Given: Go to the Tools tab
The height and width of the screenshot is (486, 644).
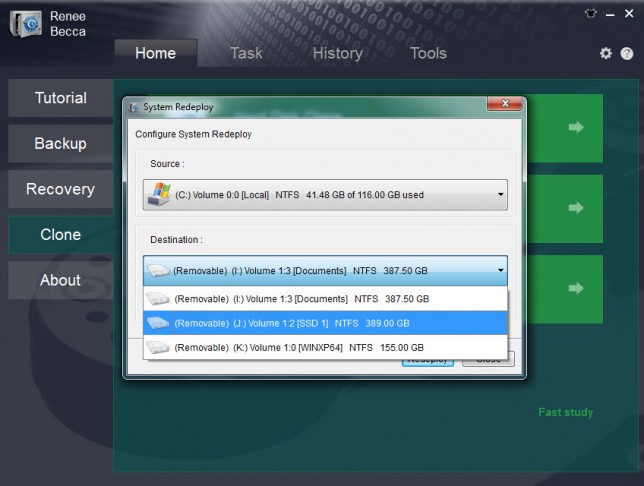Looking at the screenshot, I should click(428, 53).
